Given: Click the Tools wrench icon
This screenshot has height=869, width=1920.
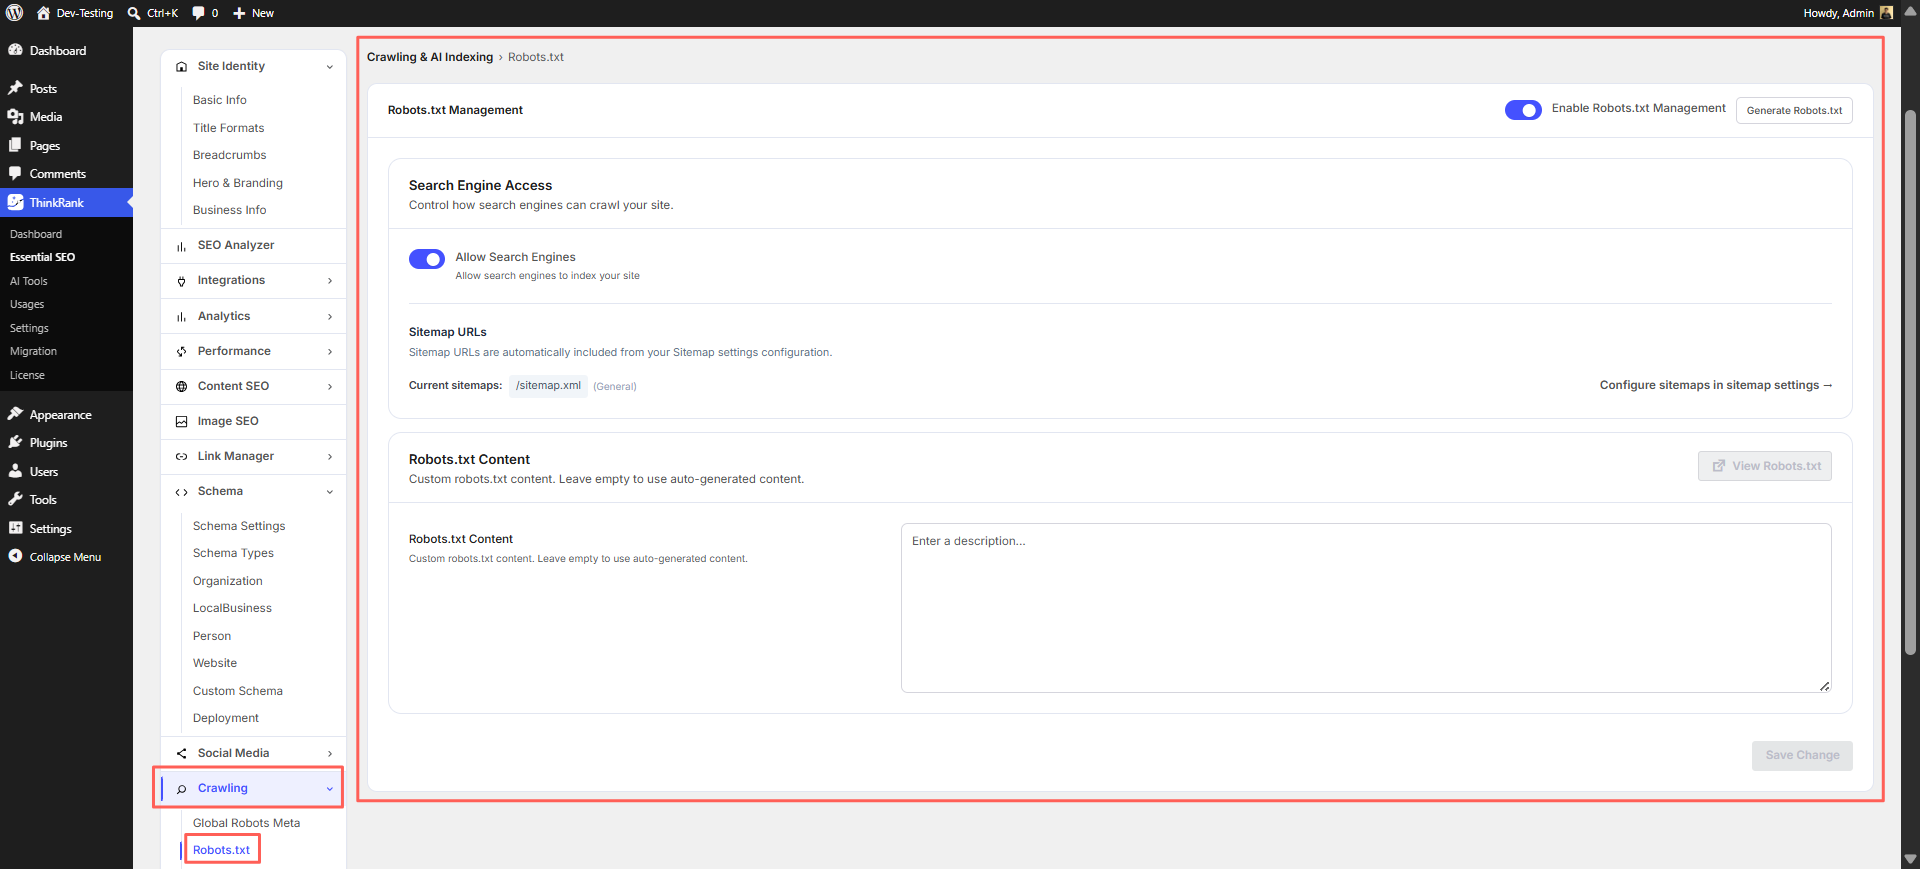Looking at the screenshot, I should coord(15,499).
